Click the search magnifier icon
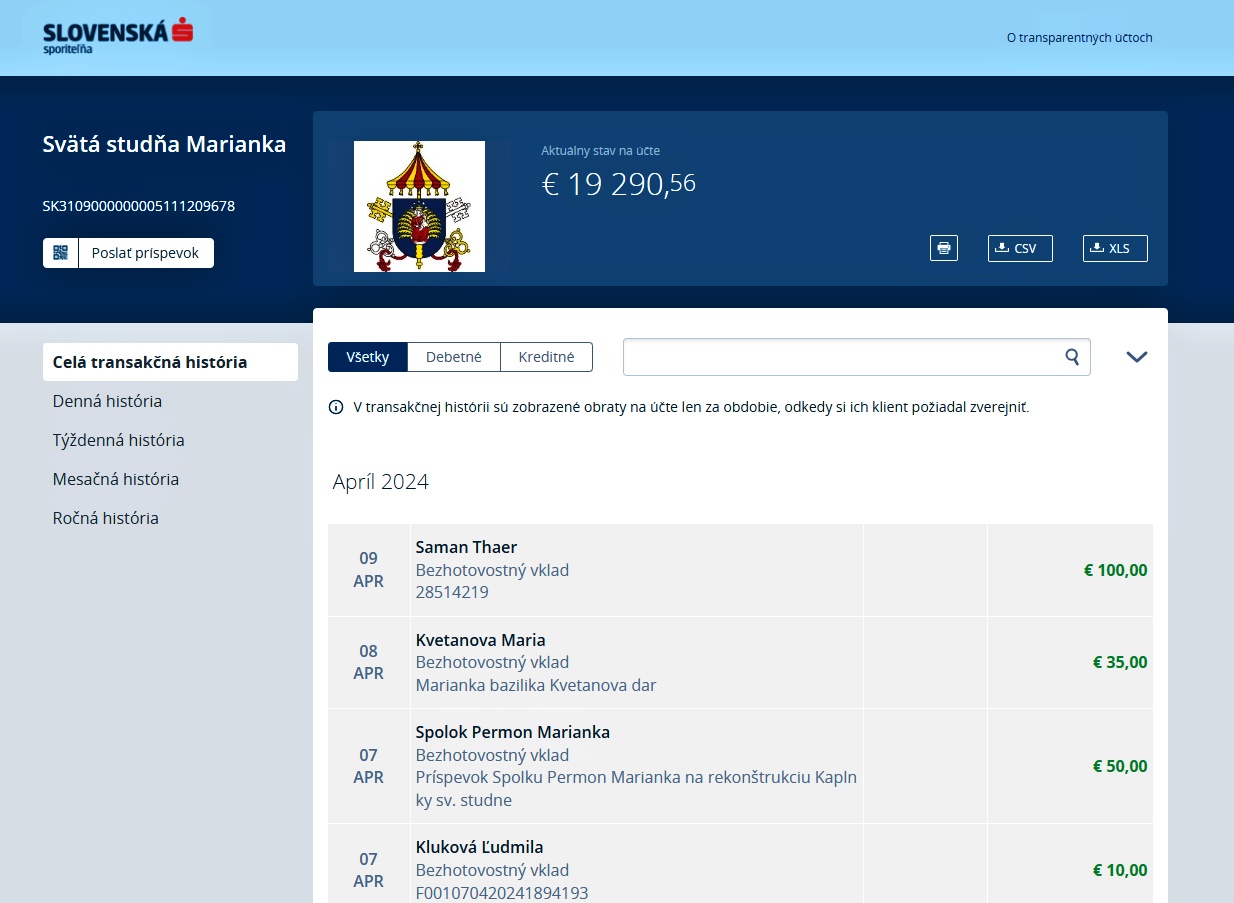Image resolution: width=1234 pixels, height=903 pixels. (1072, 357)
